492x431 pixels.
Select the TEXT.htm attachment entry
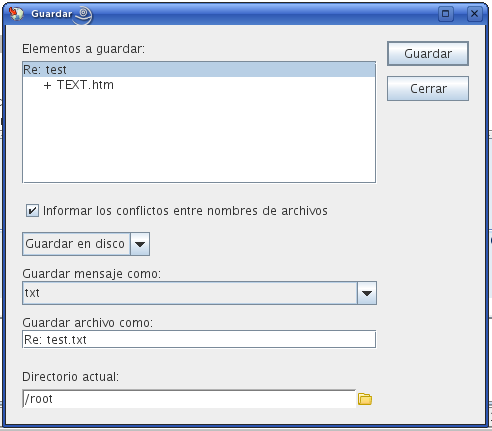point(85,85)
